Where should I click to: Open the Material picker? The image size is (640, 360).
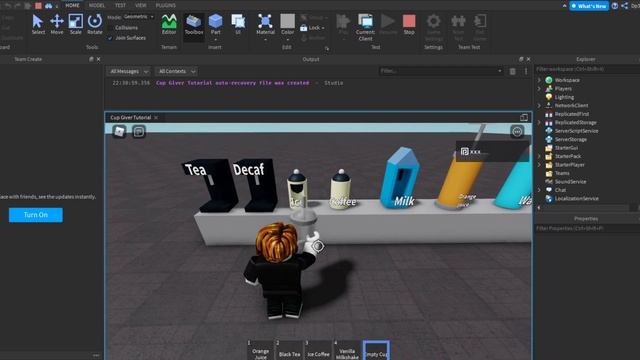(x=265, y=21)
